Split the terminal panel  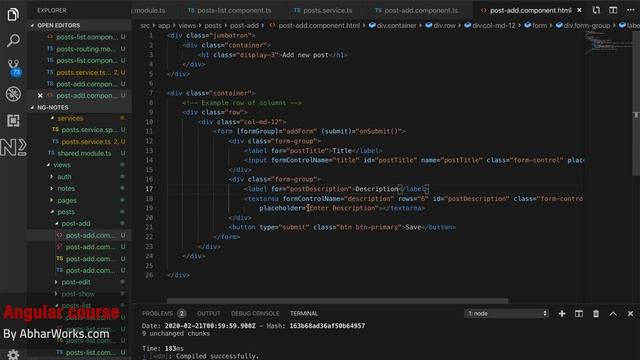579,313
